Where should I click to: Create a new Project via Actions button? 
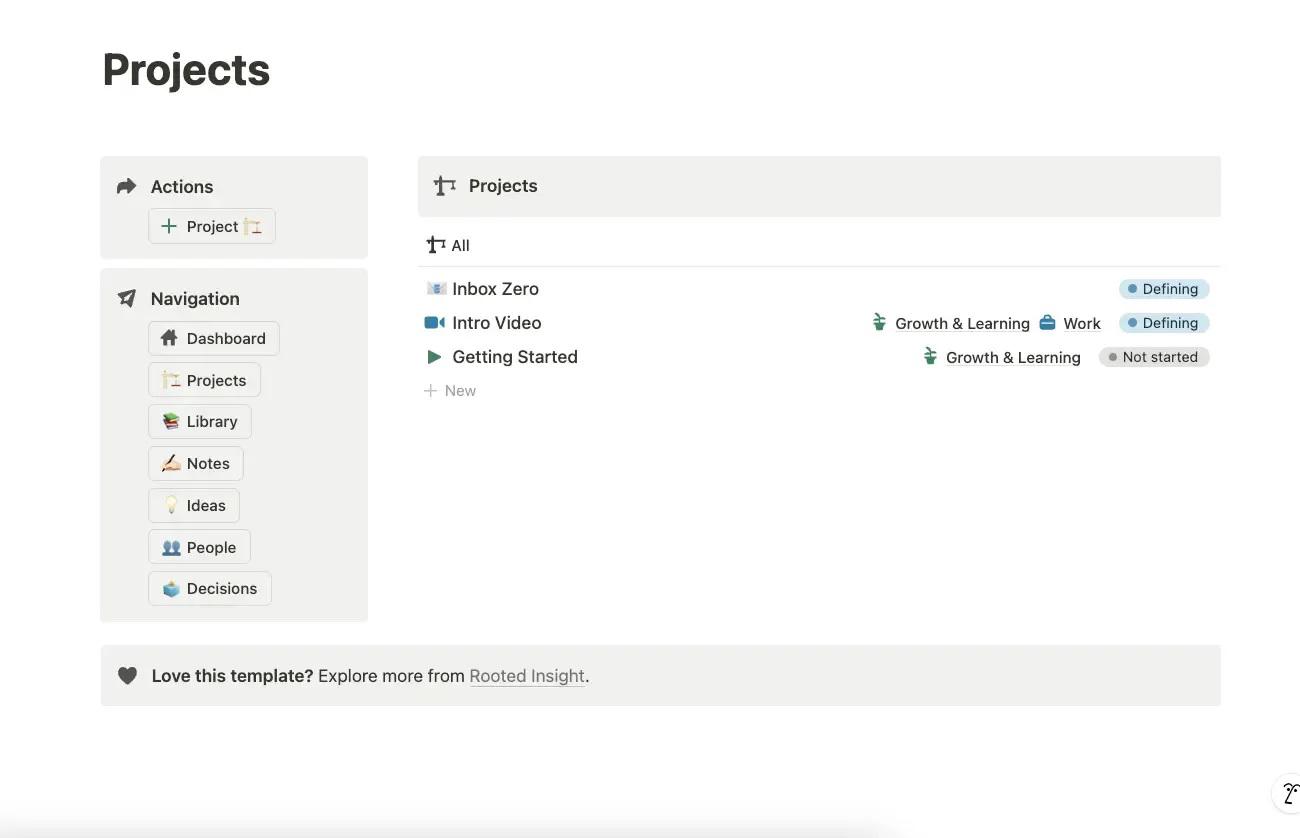coord(212,227)
